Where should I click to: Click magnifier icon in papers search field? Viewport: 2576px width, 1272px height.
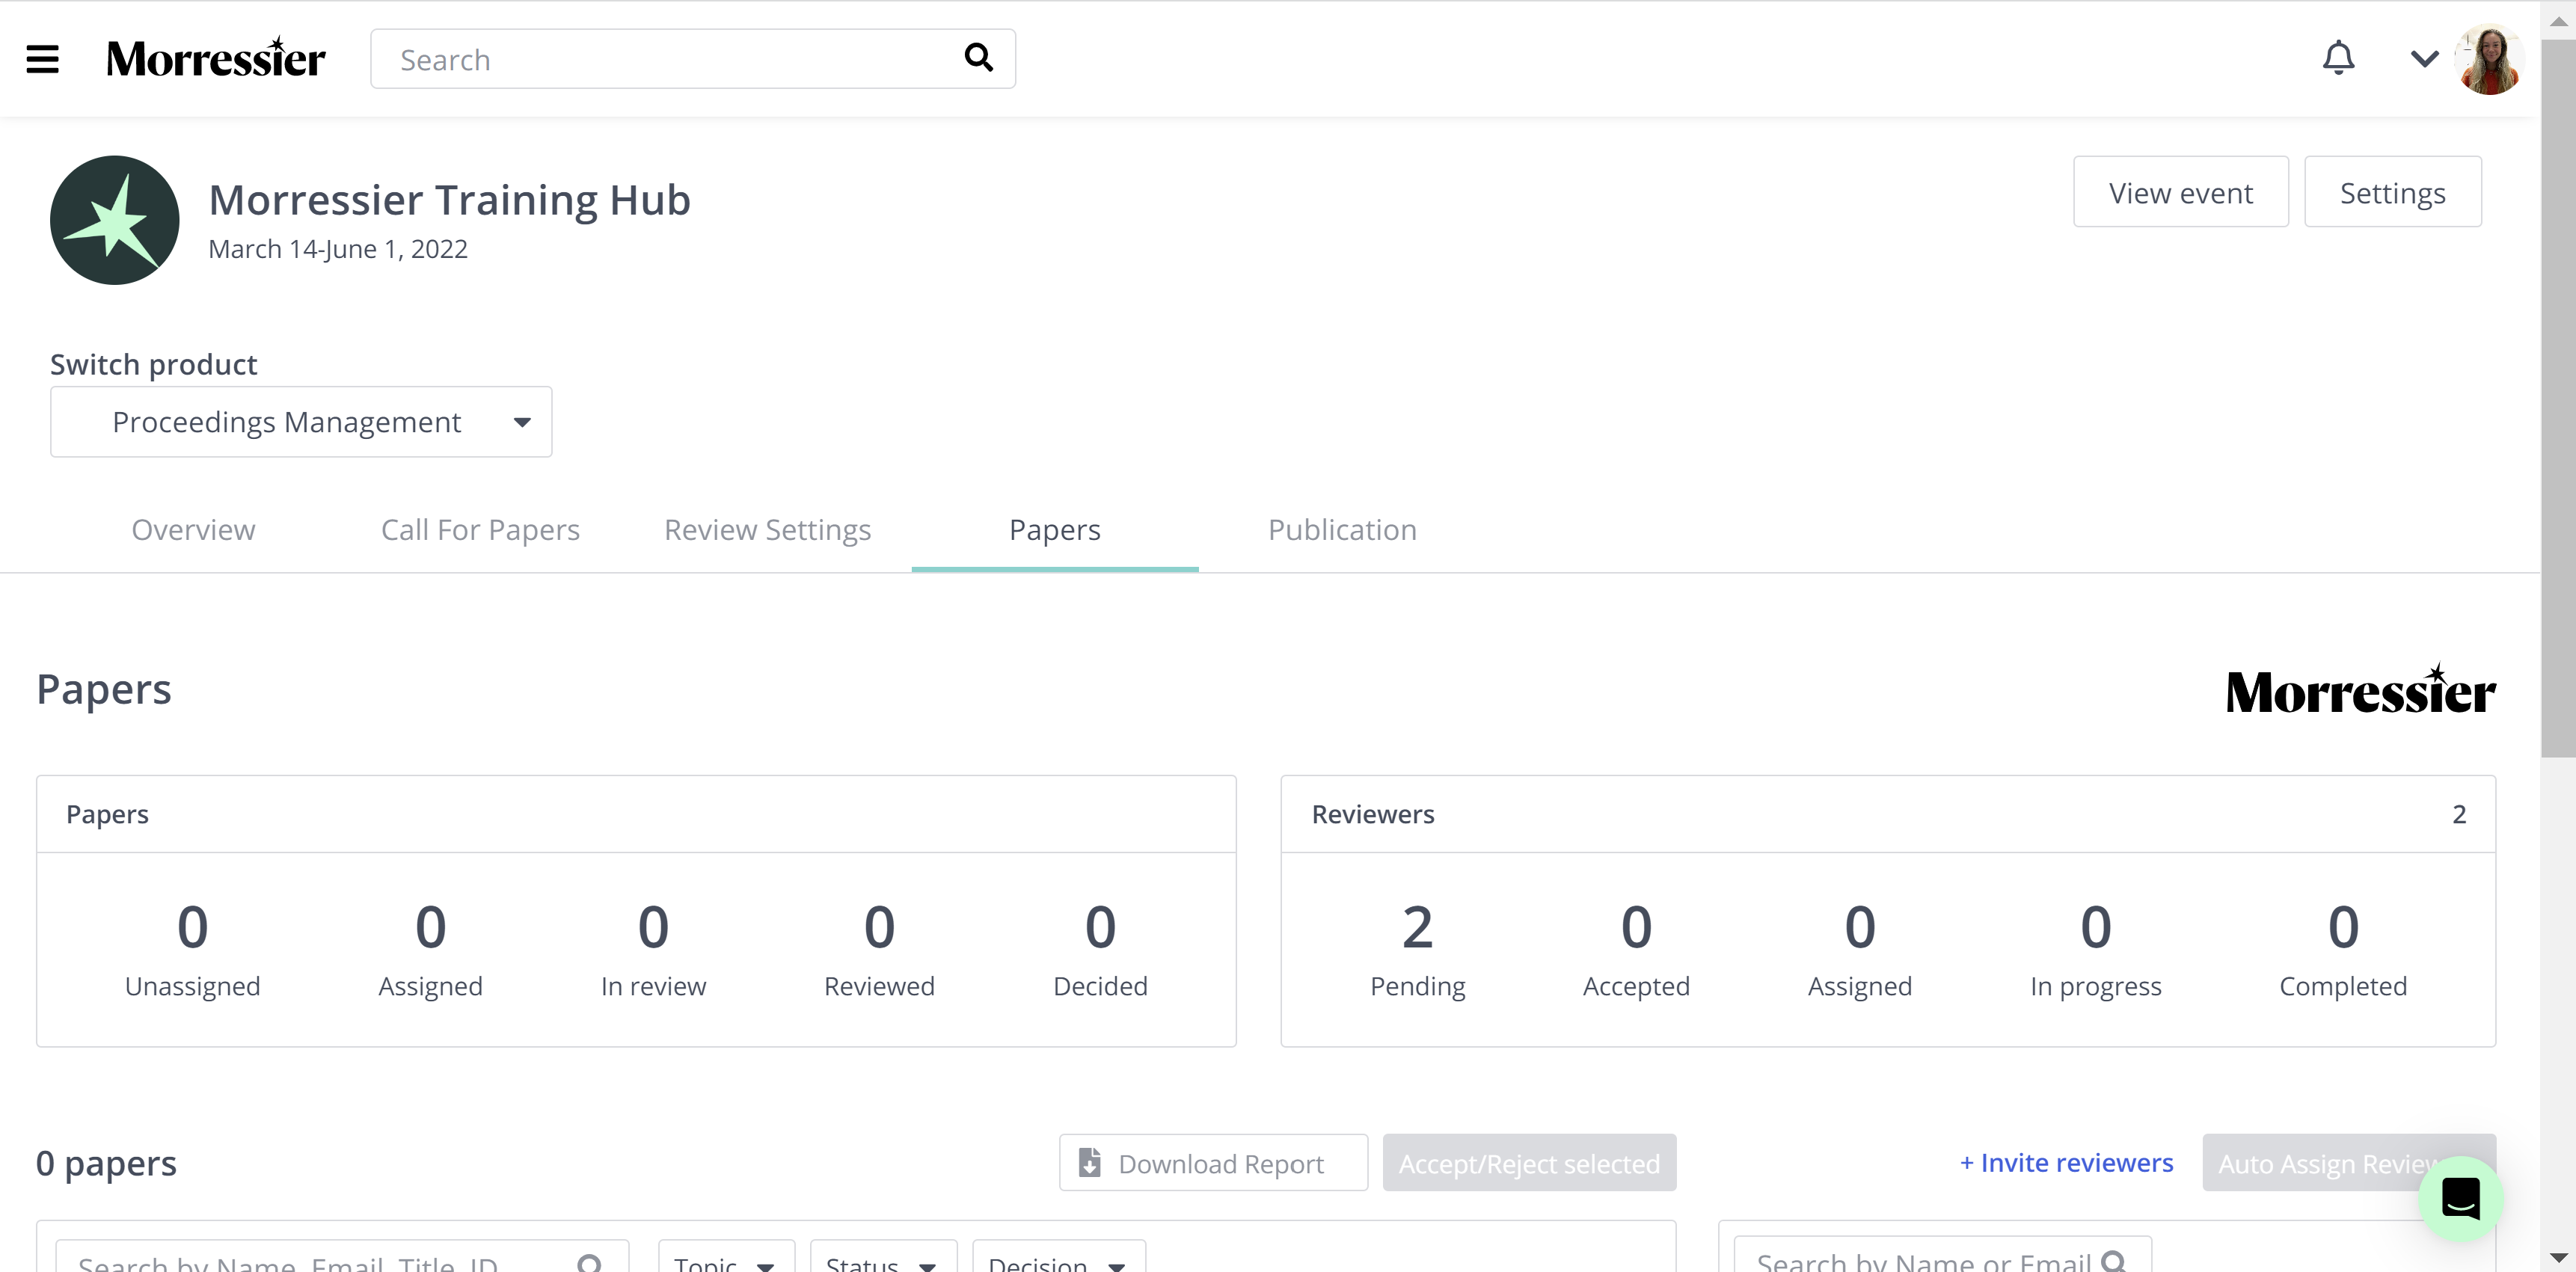point(590,1263)
